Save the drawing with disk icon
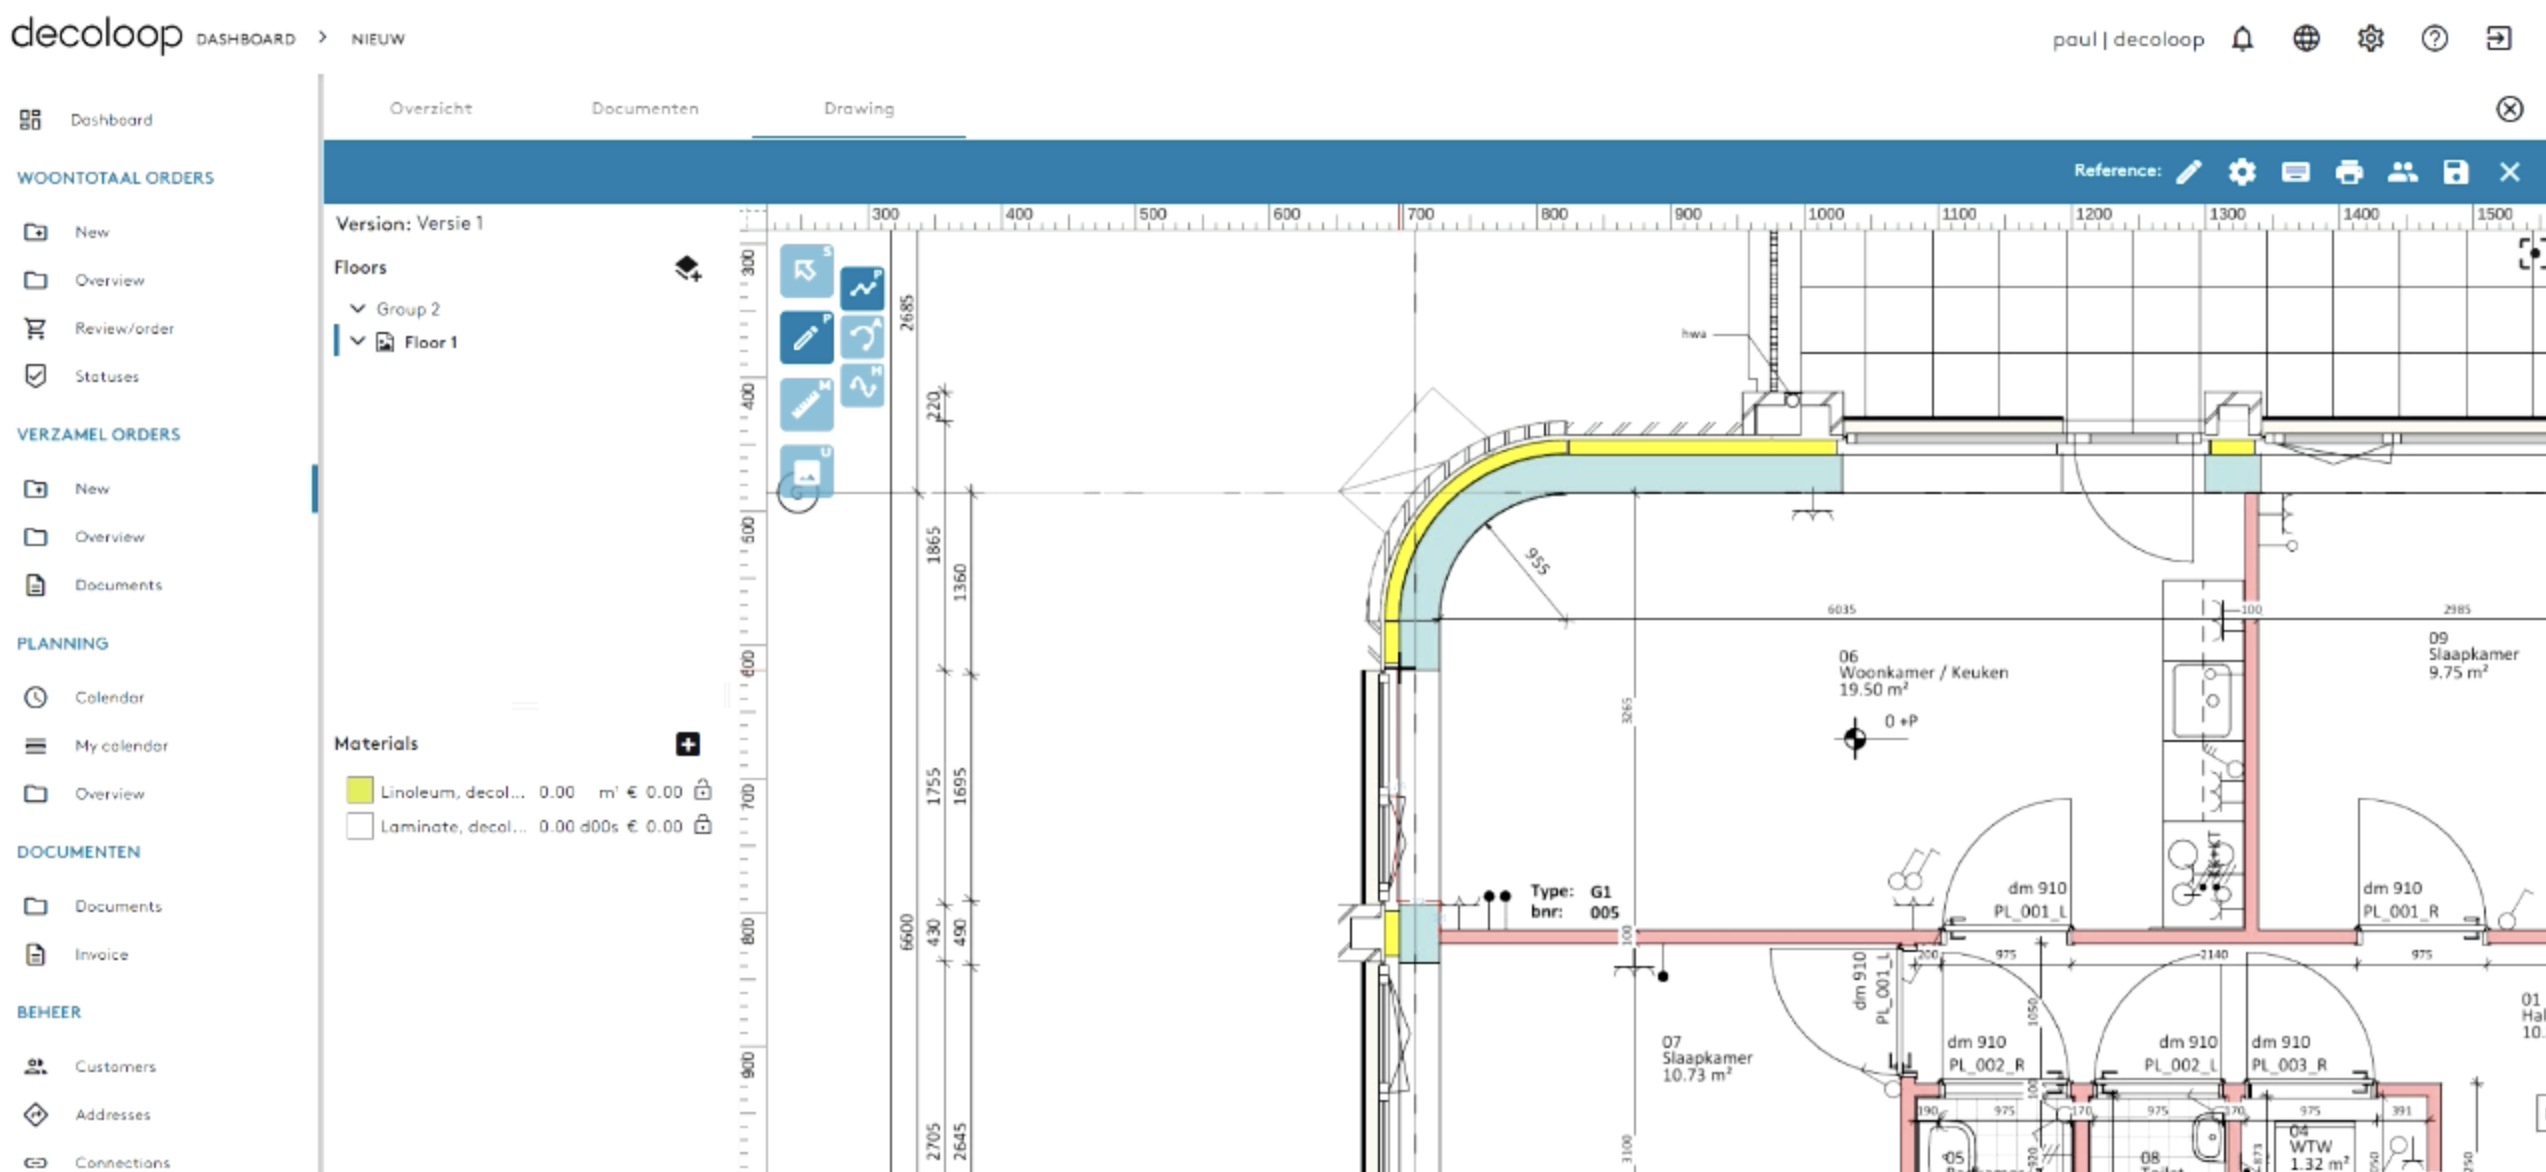 pos(2455,172)
